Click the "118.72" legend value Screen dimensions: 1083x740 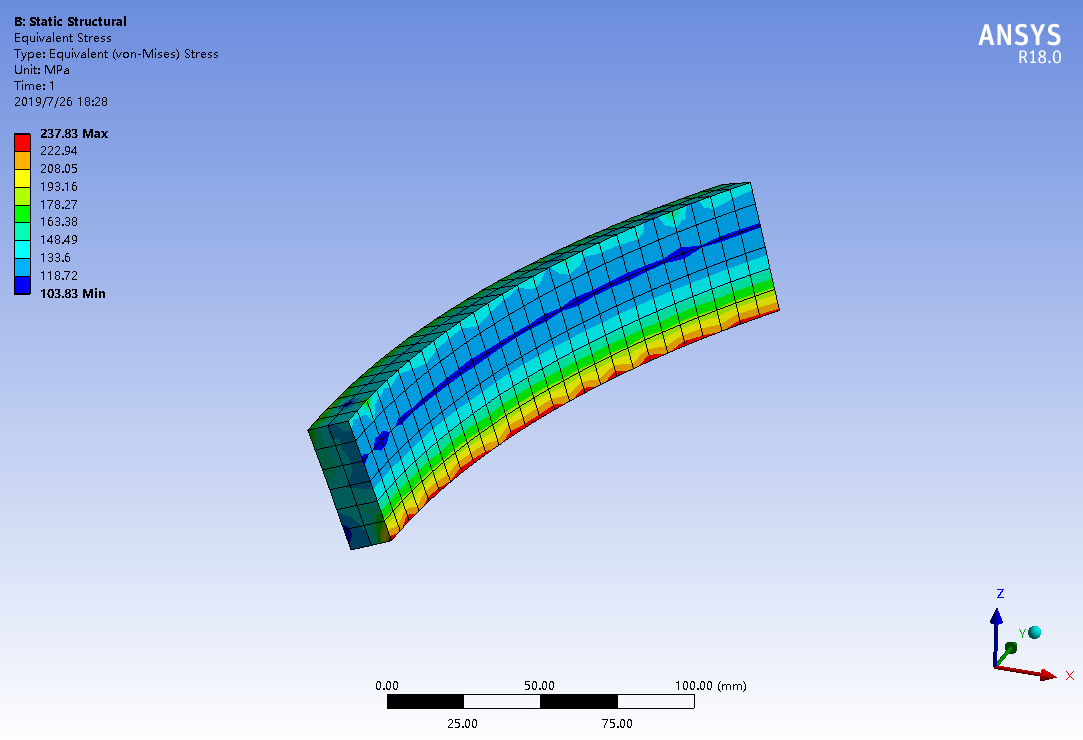59,276
